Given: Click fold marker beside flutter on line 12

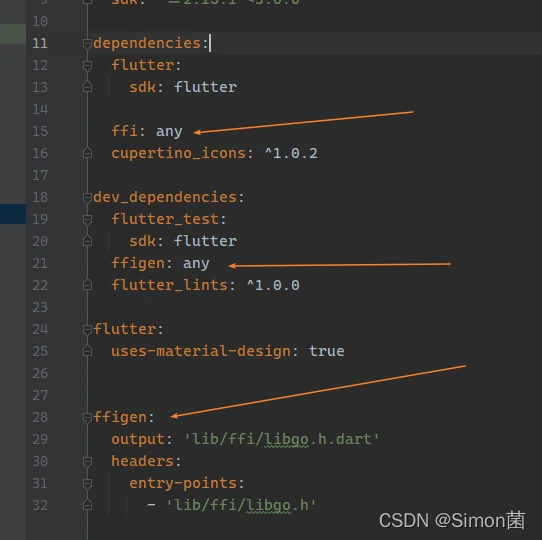Looking at the screenshot, I should coord(87,66).
